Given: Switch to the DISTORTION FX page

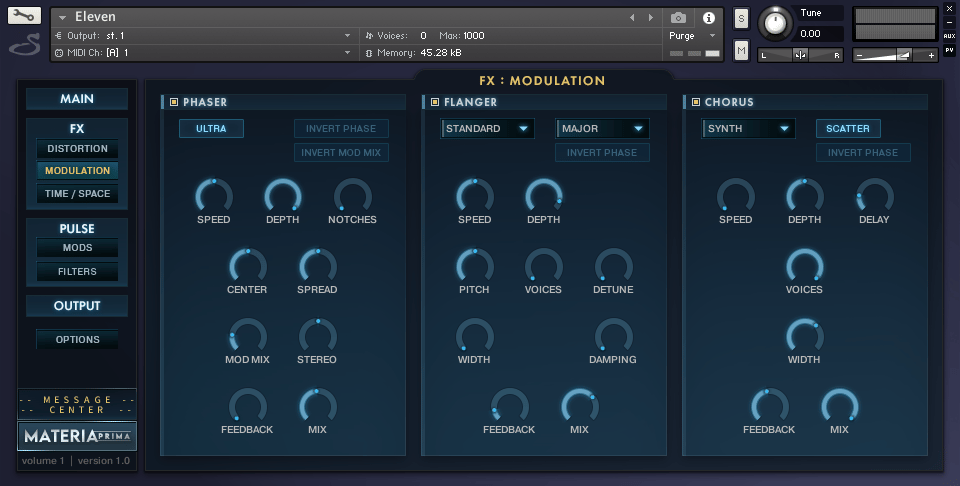Looking at the screenshot, I should tap(77, 149).
